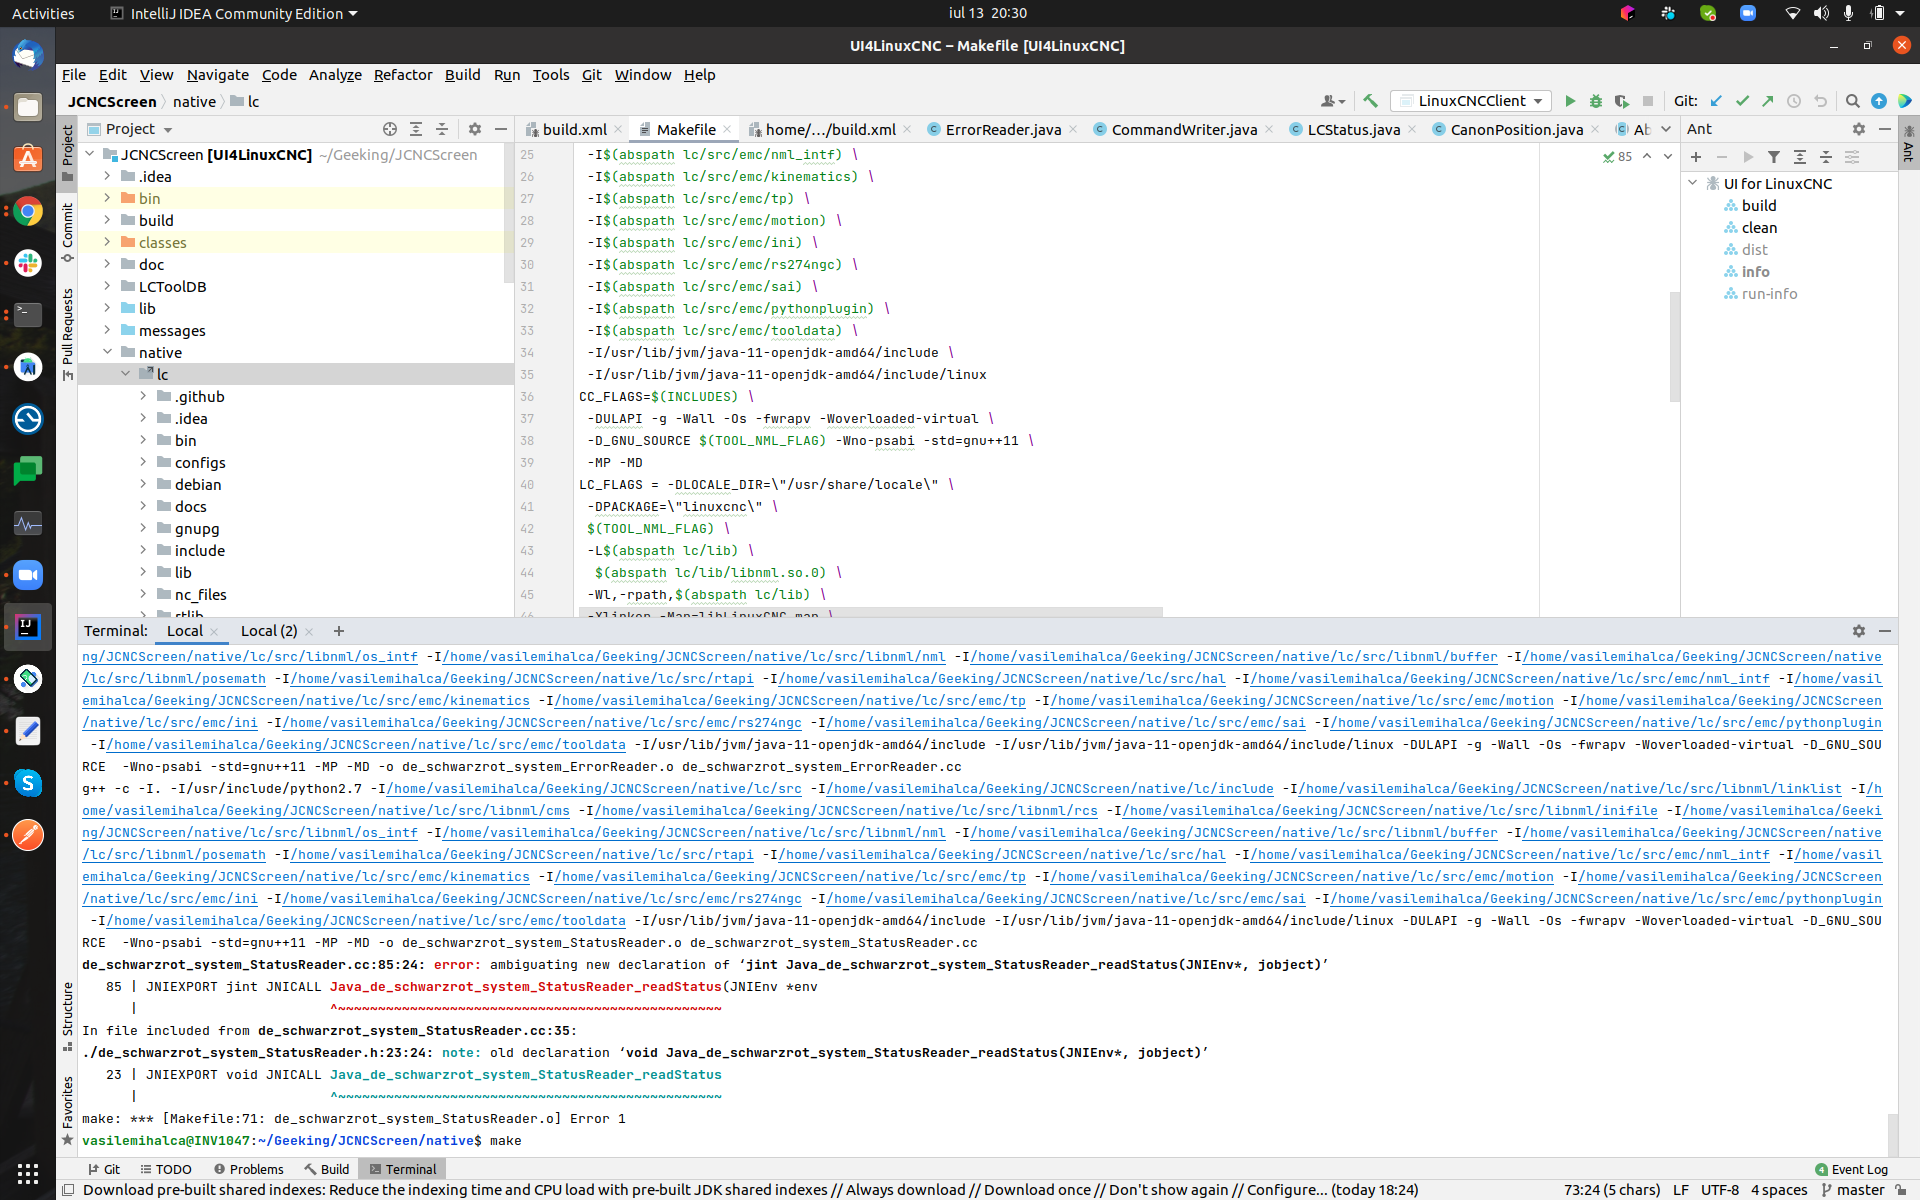Open Show Applications grid in dock
This screenshot has width=1920, height=1200.
point(28,1173)
